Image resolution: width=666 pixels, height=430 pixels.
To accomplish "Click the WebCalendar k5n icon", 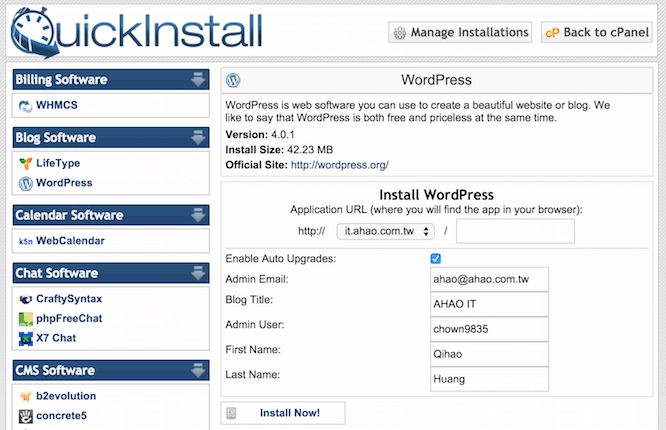I will pyautogui.click(x=25, y=241).
